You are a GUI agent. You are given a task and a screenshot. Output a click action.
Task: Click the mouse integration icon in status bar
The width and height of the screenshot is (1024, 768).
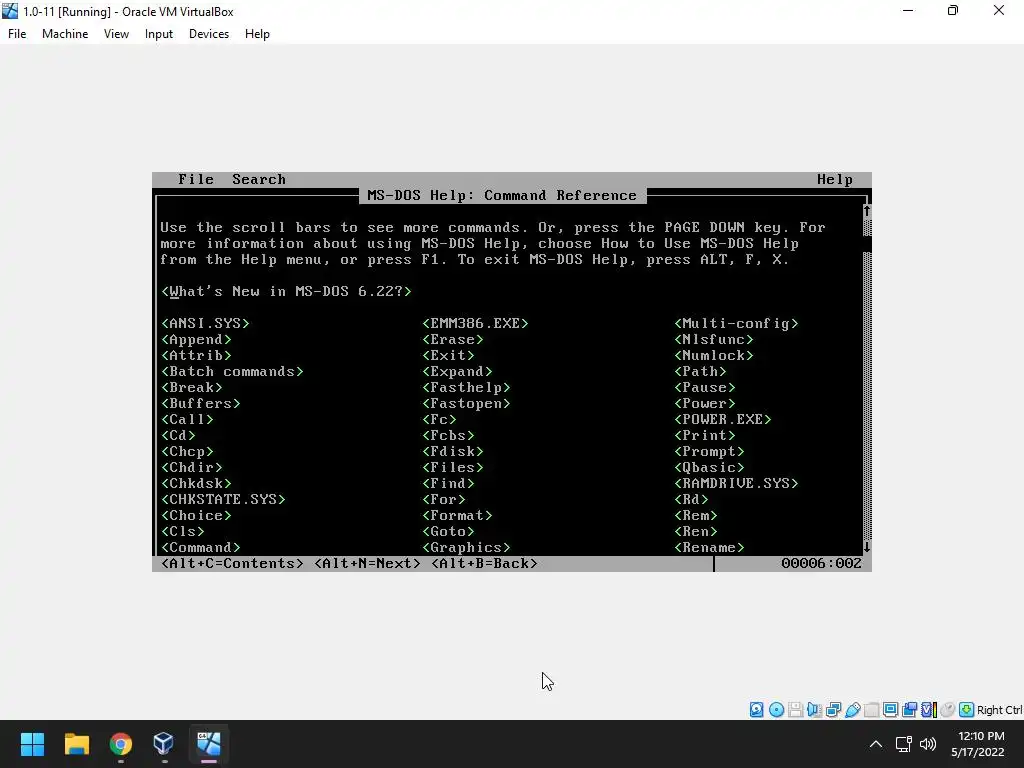coord(947,709)
